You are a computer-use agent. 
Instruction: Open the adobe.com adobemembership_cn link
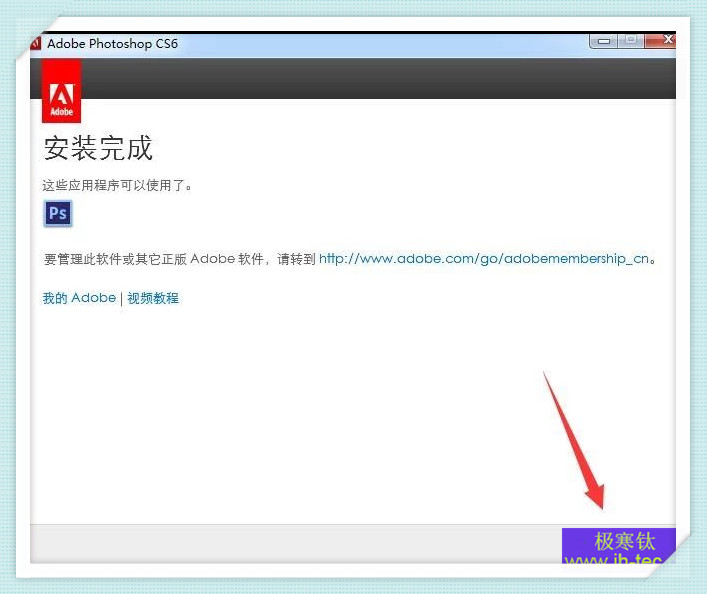(x=484, y=258)
